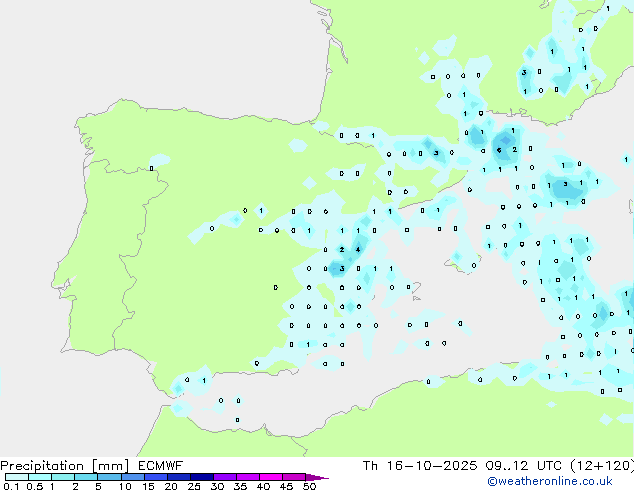The image size is (634, 490).
Task: Choose the 20–25 mm dark blue swatch
Action: coord(178,477)
